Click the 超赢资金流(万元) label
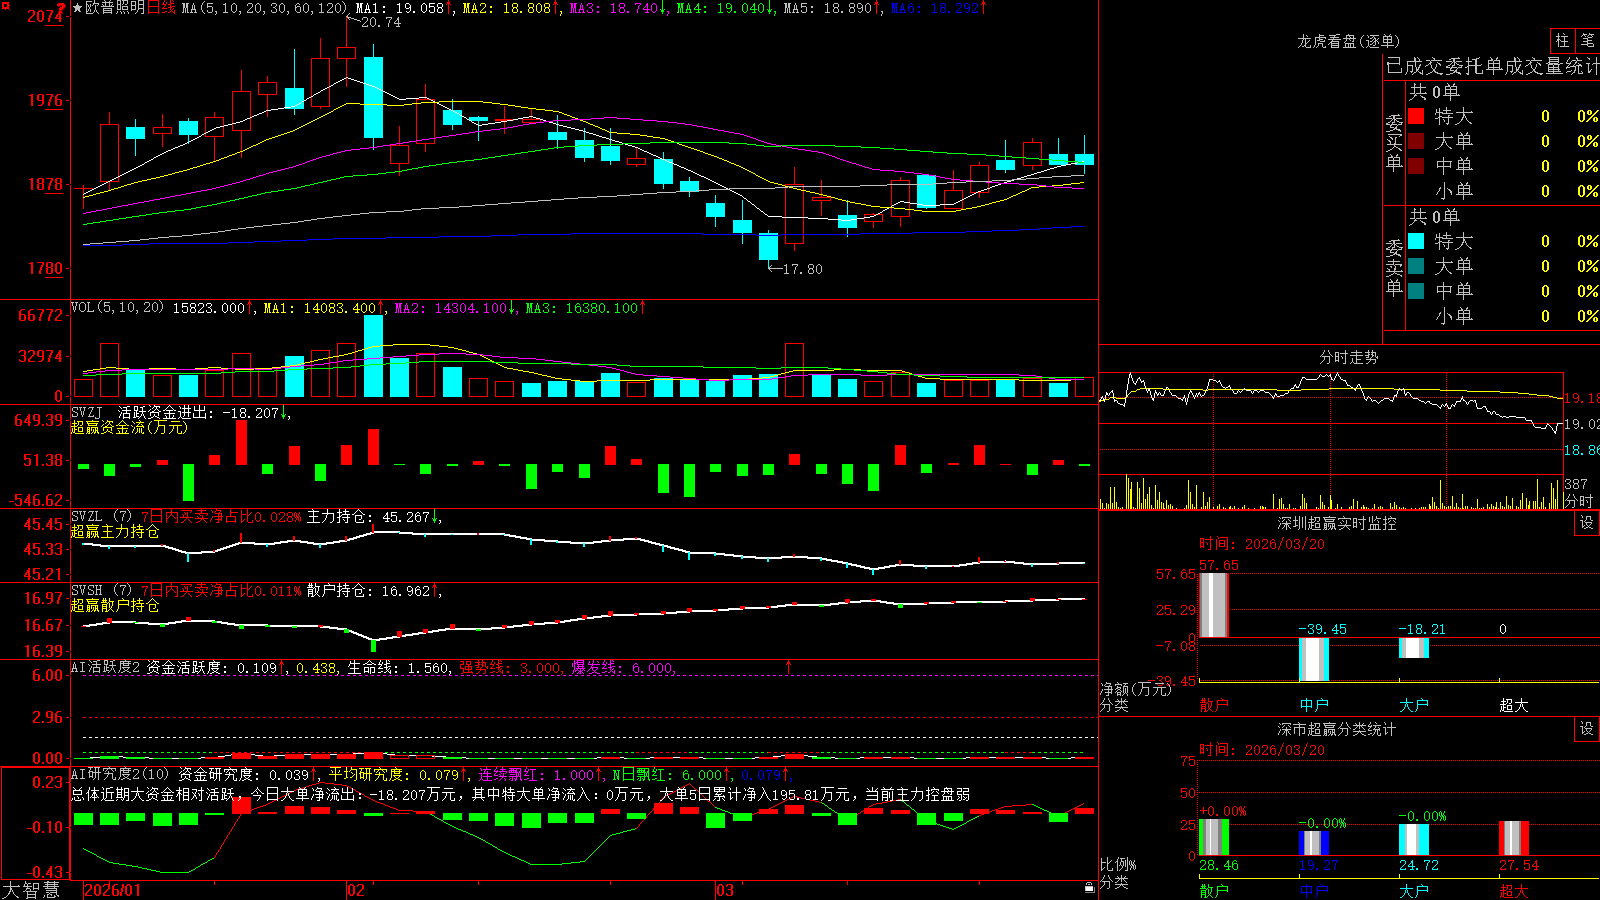This screenshot has width=1600, height=900. tap(129, 427)
